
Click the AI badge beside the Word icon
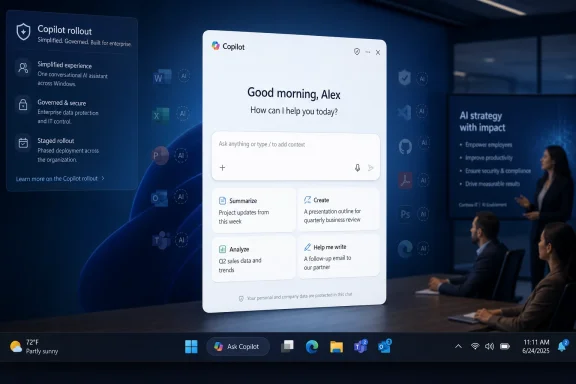point(184,76)
